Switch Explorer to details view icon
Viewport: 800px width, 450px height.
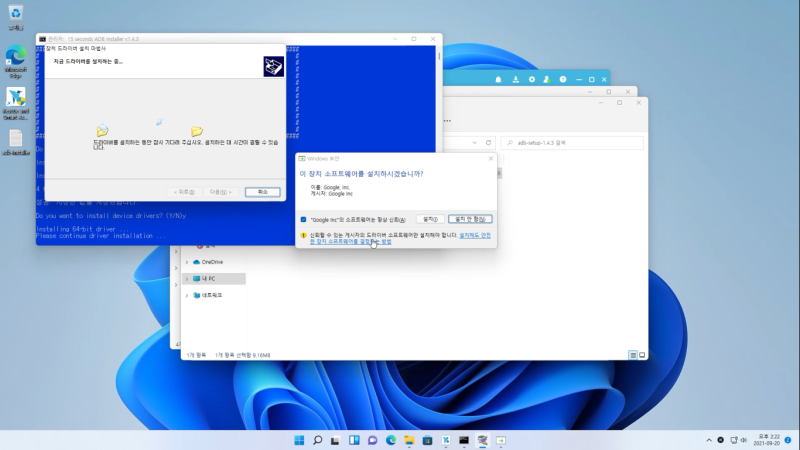pyautogui.click(x=633, y=355)
